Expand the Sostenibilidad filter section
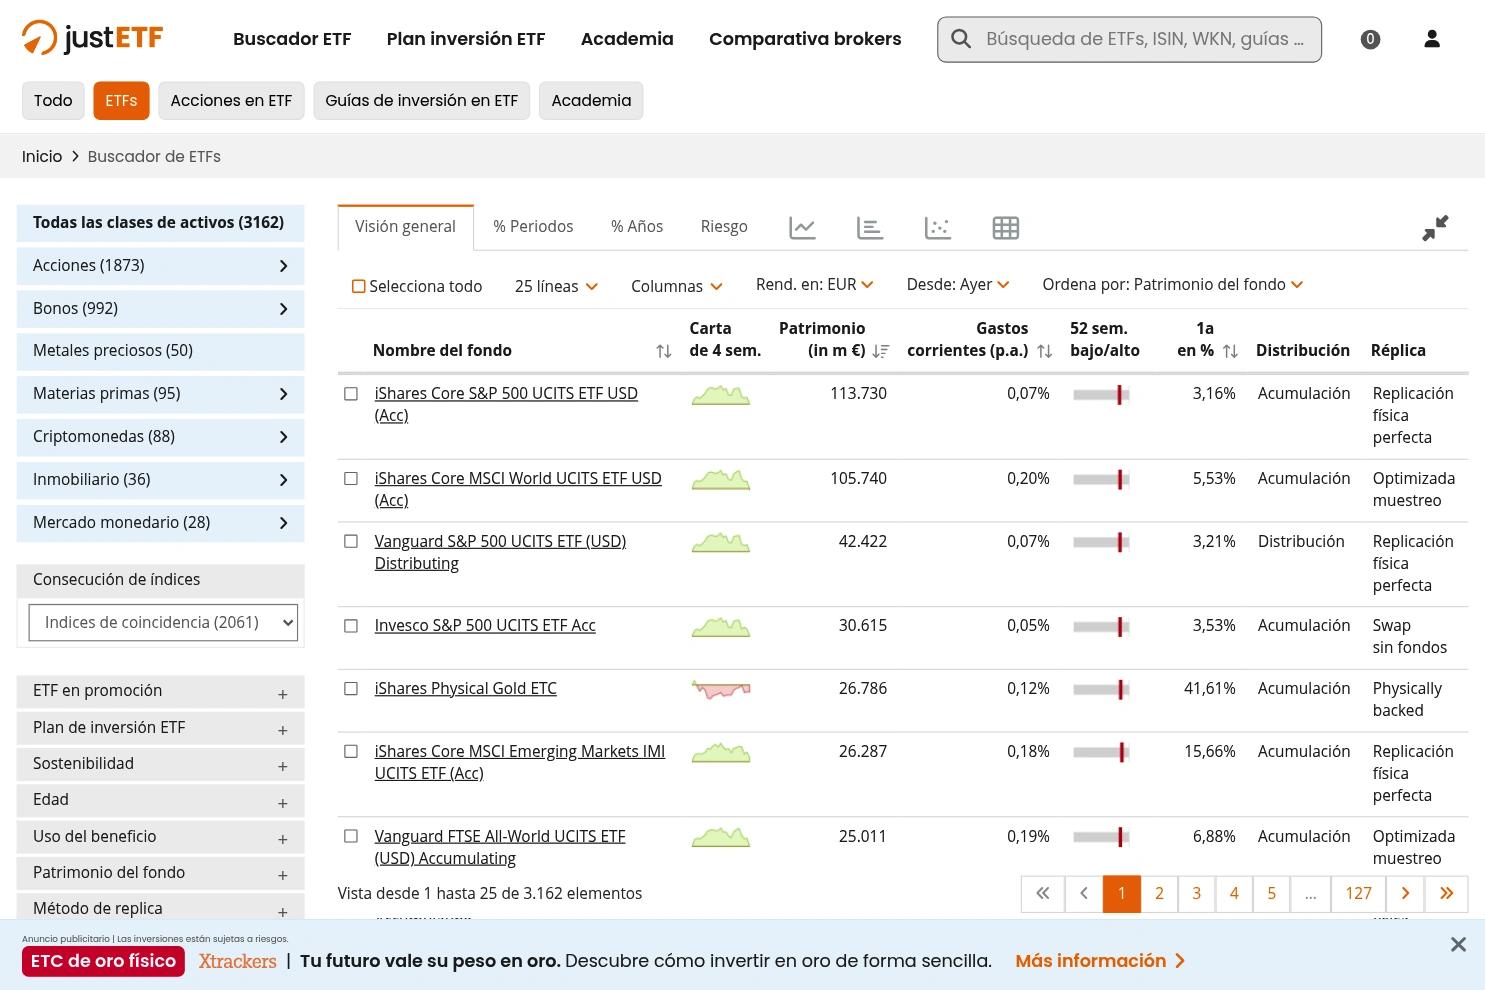This screenshot has width=1485, height=990. [x=160, y=764]
